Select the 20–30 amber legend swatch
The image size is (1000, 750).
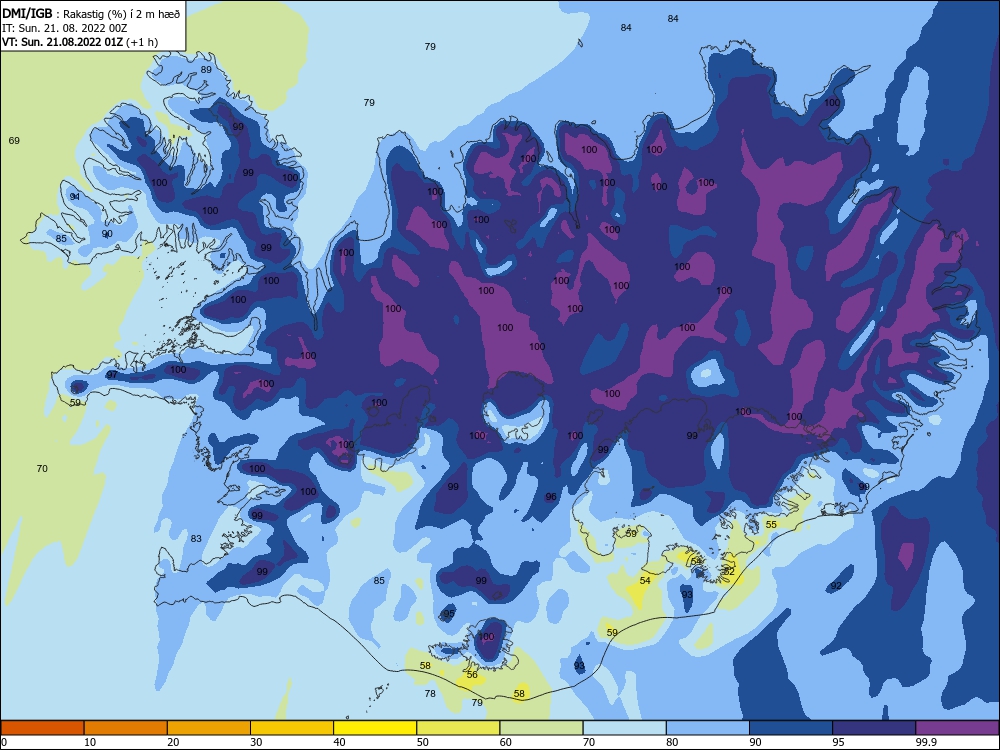(x=209, y=728)
